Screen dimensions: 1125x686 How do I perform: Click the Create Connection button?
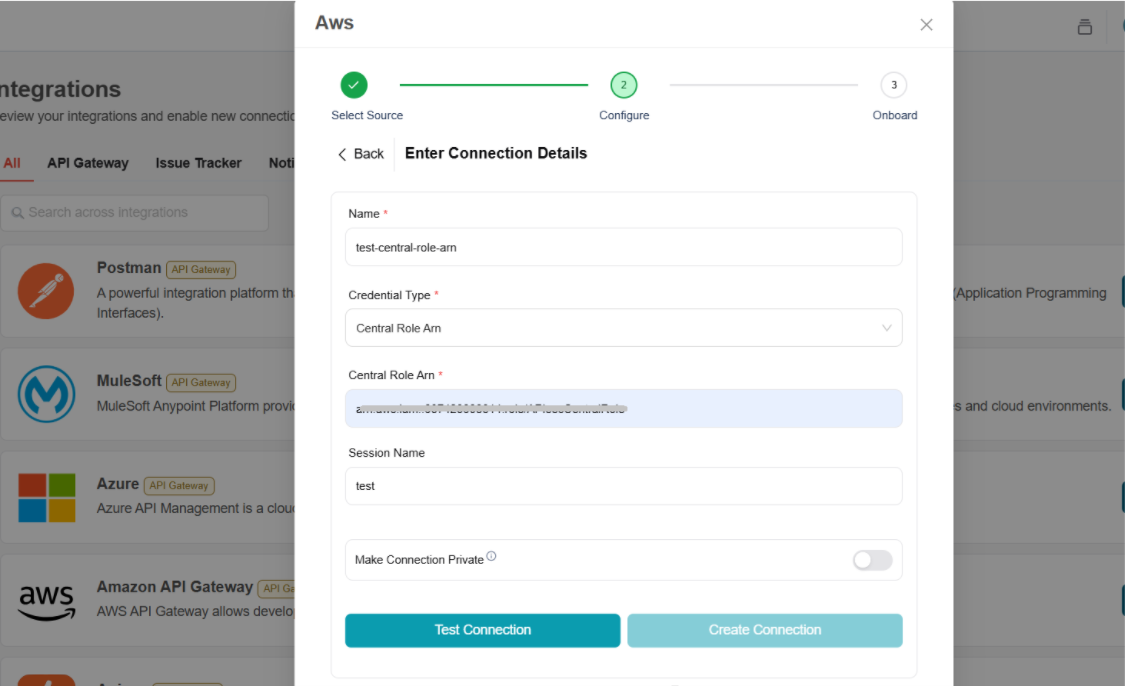[x=764, y=630]
